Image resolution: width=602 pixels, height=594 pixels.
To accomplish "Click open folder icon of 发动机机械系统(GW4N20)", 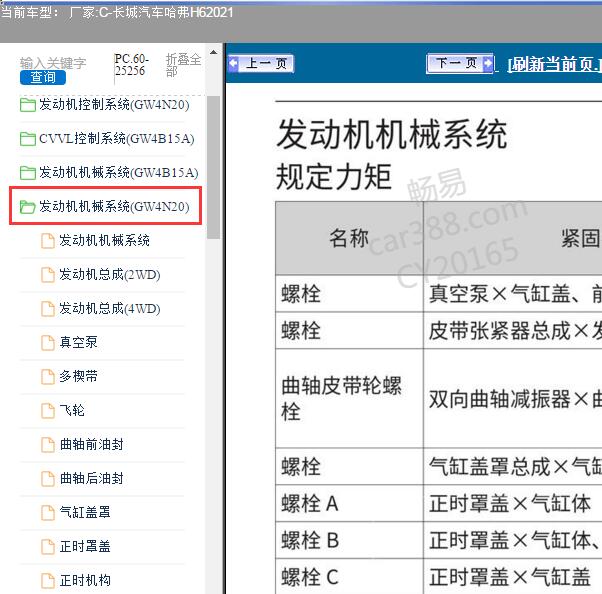I will (x=28, y=207).
